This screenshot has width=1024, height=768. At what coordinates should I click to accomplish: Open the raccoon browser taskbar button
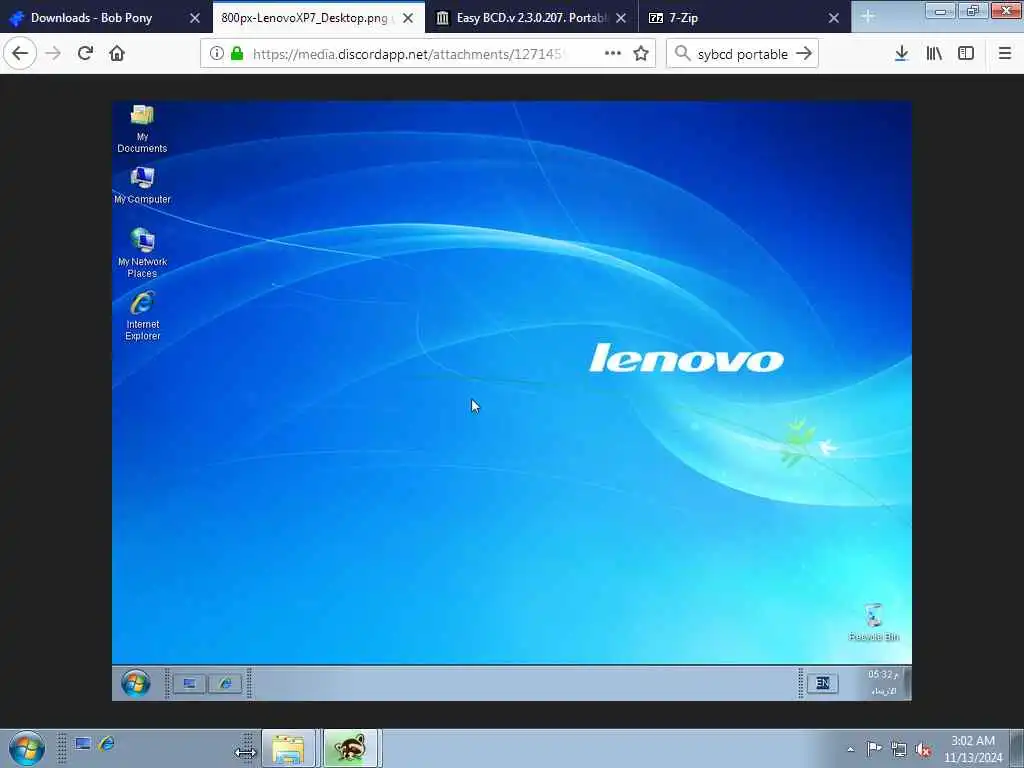pyautogui.click(x=350, y=748)
